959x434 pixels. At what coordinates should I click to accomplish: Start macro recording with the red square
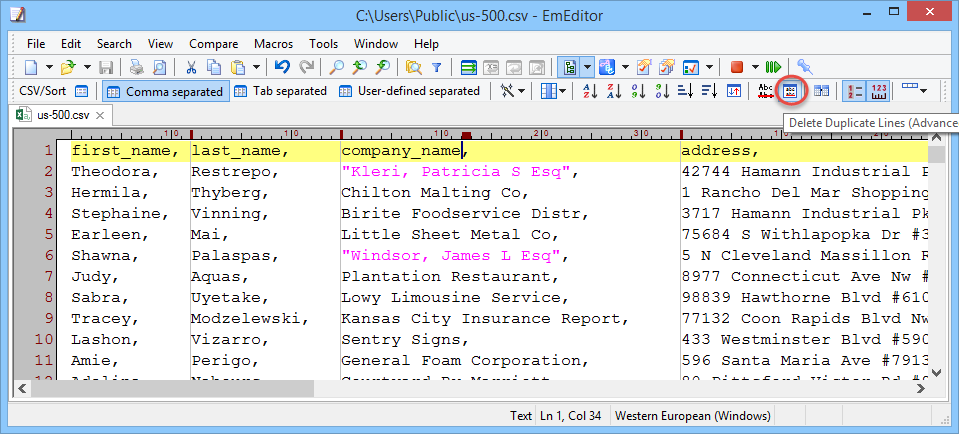click(x=736, y=67)
